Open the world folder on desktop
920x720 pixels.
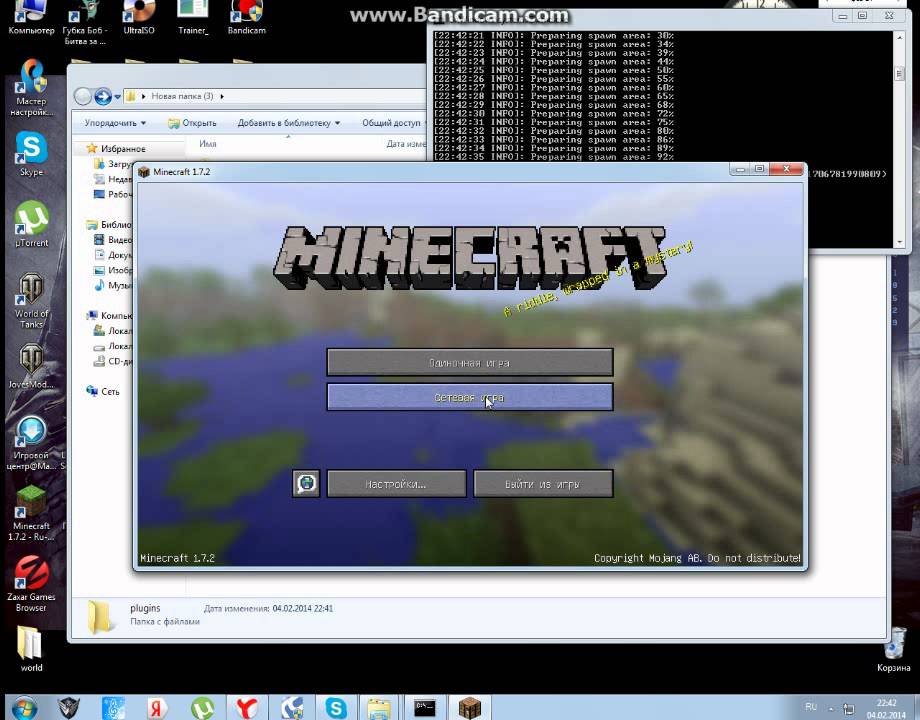[31, 650]
